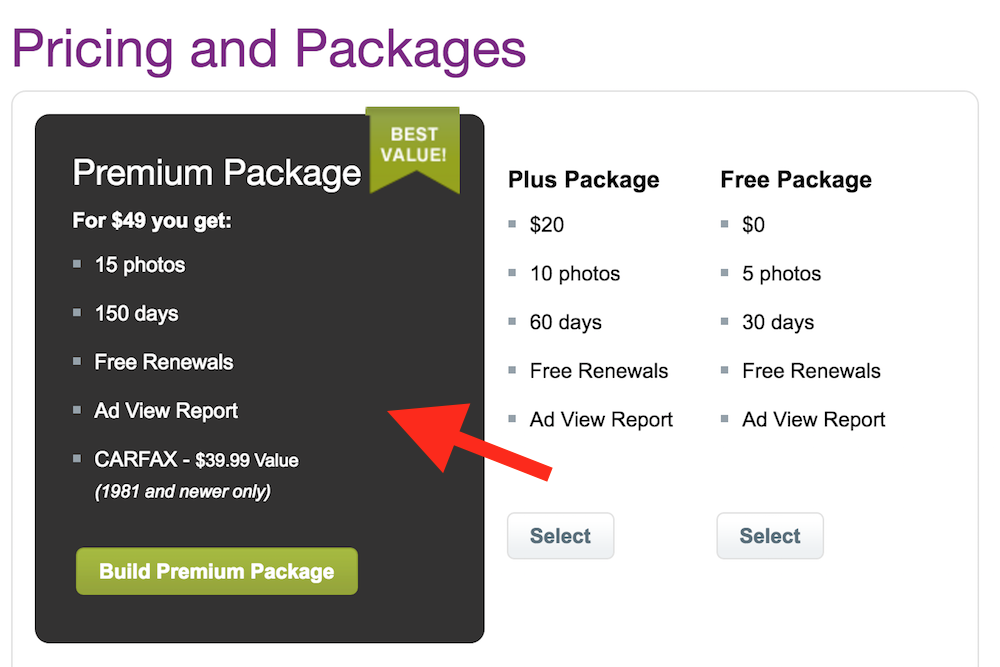Click the bullet next to 150 days

pos(77,312)
